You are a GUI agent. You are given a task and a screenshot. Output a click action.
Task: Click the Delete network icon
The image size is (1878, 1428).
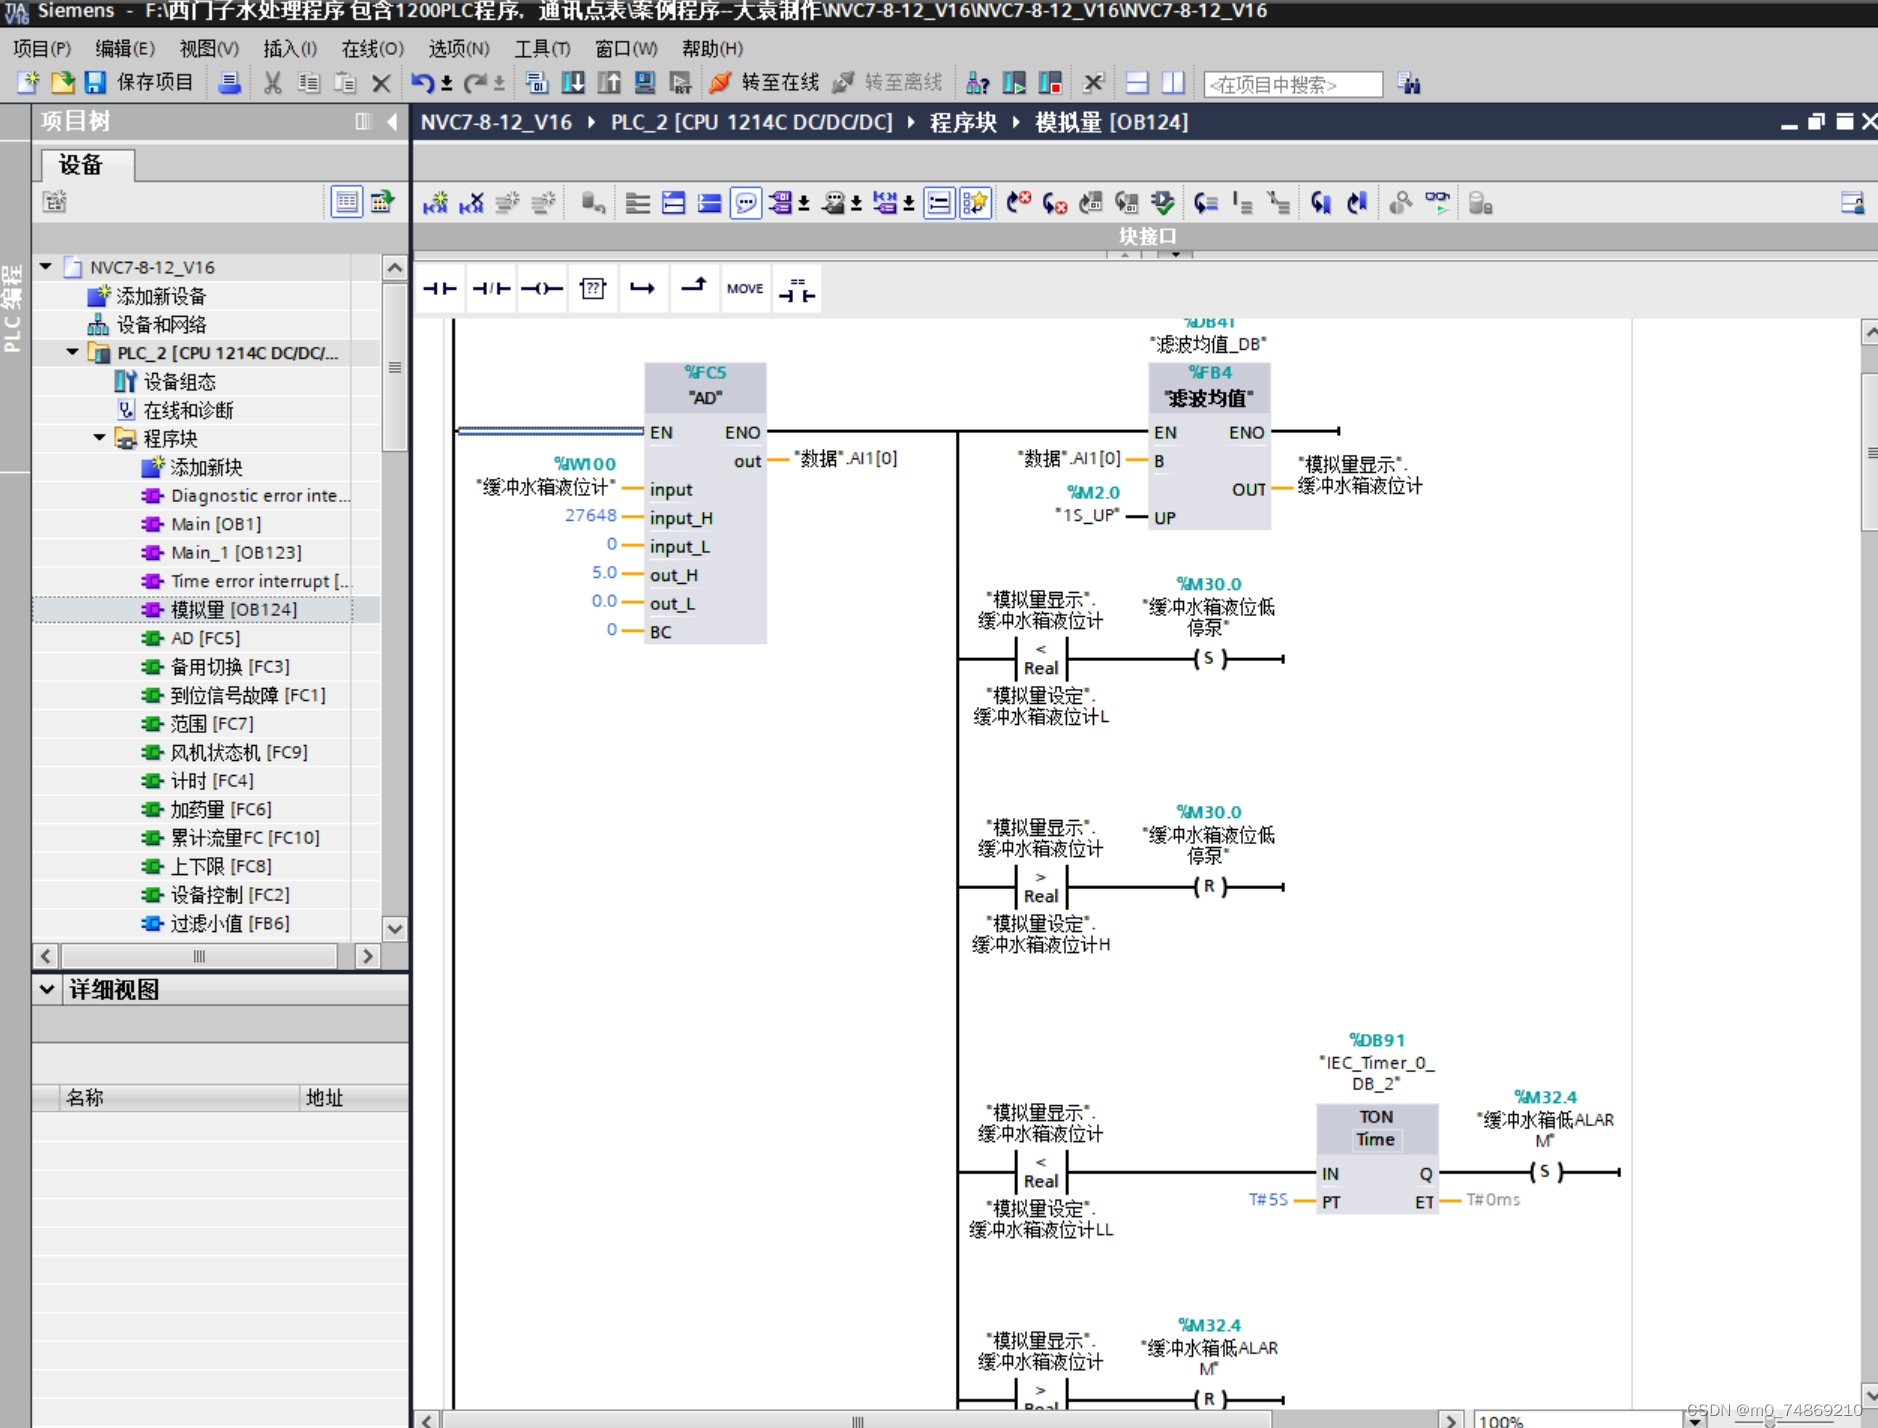pyautogui.click(x=471, y=203)
